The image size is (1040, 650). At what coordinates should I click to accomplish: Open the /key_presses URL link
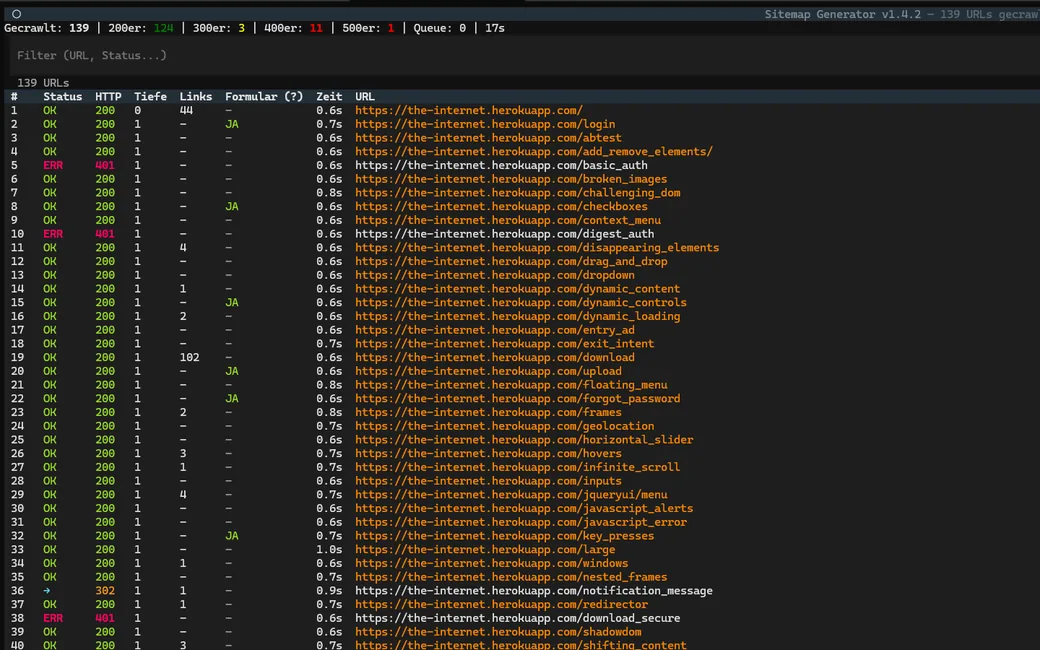pyautogui.click(x=505, y=535)
